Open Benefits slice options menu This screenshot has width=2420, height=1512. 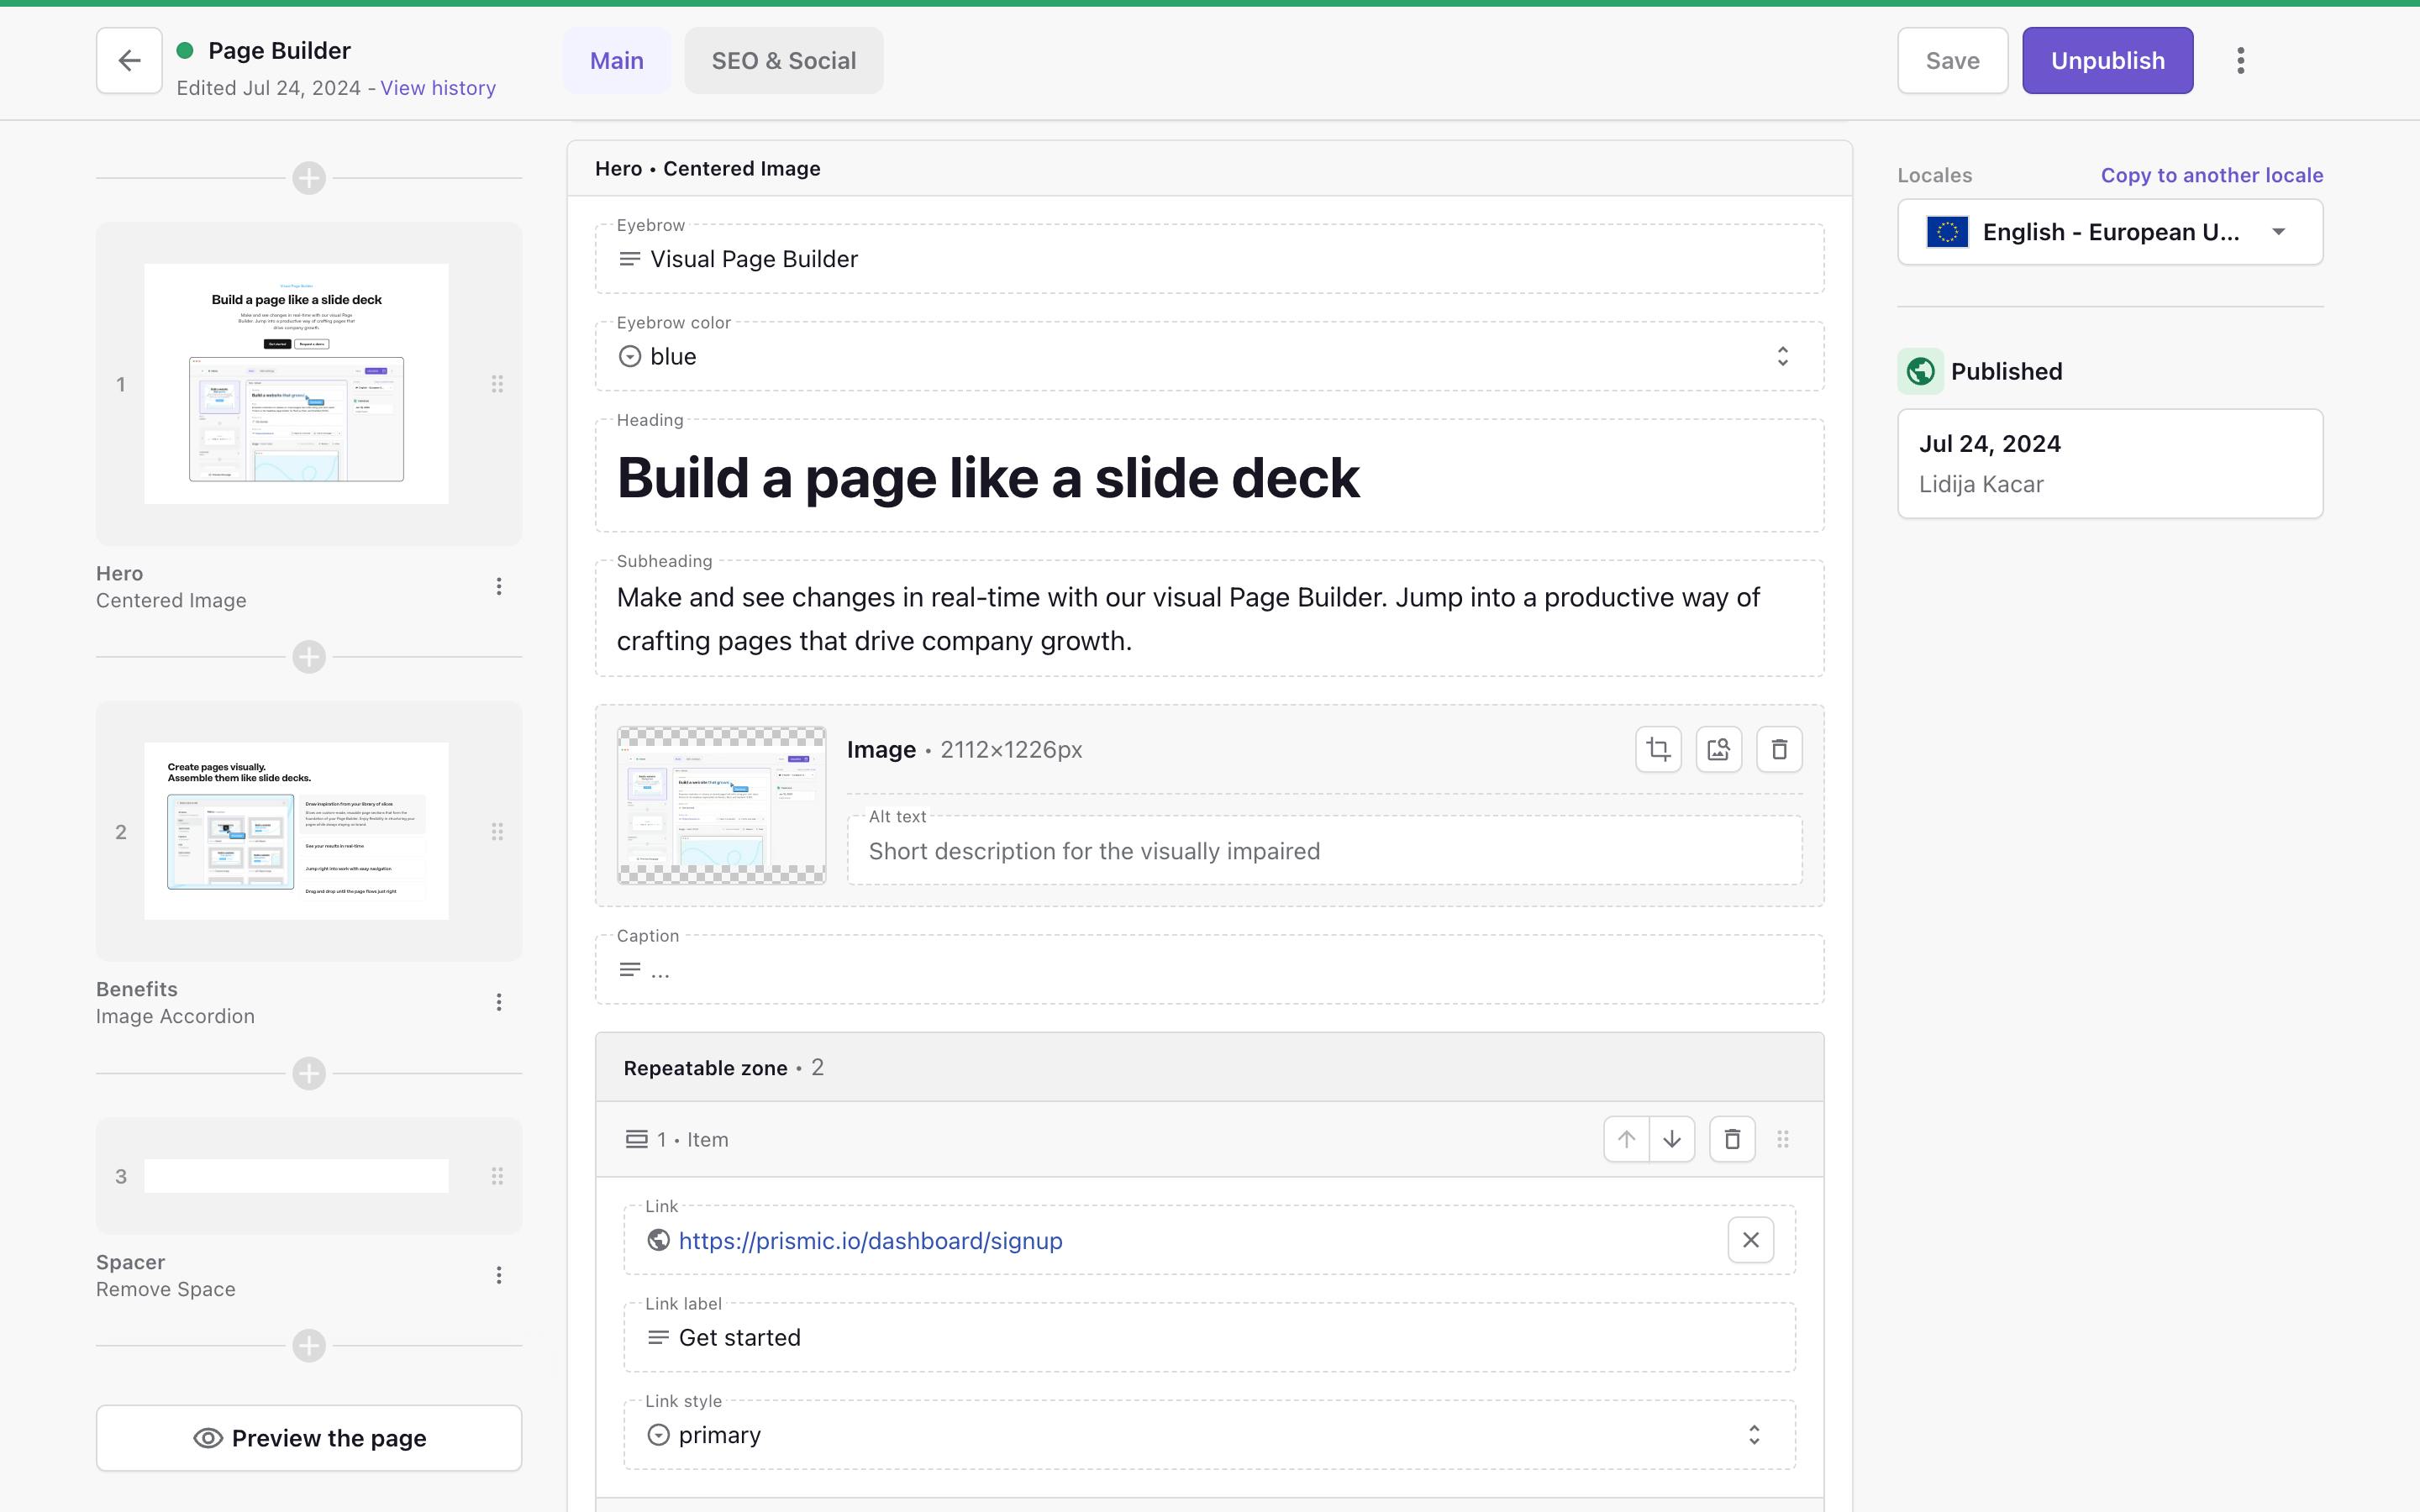499,1002
